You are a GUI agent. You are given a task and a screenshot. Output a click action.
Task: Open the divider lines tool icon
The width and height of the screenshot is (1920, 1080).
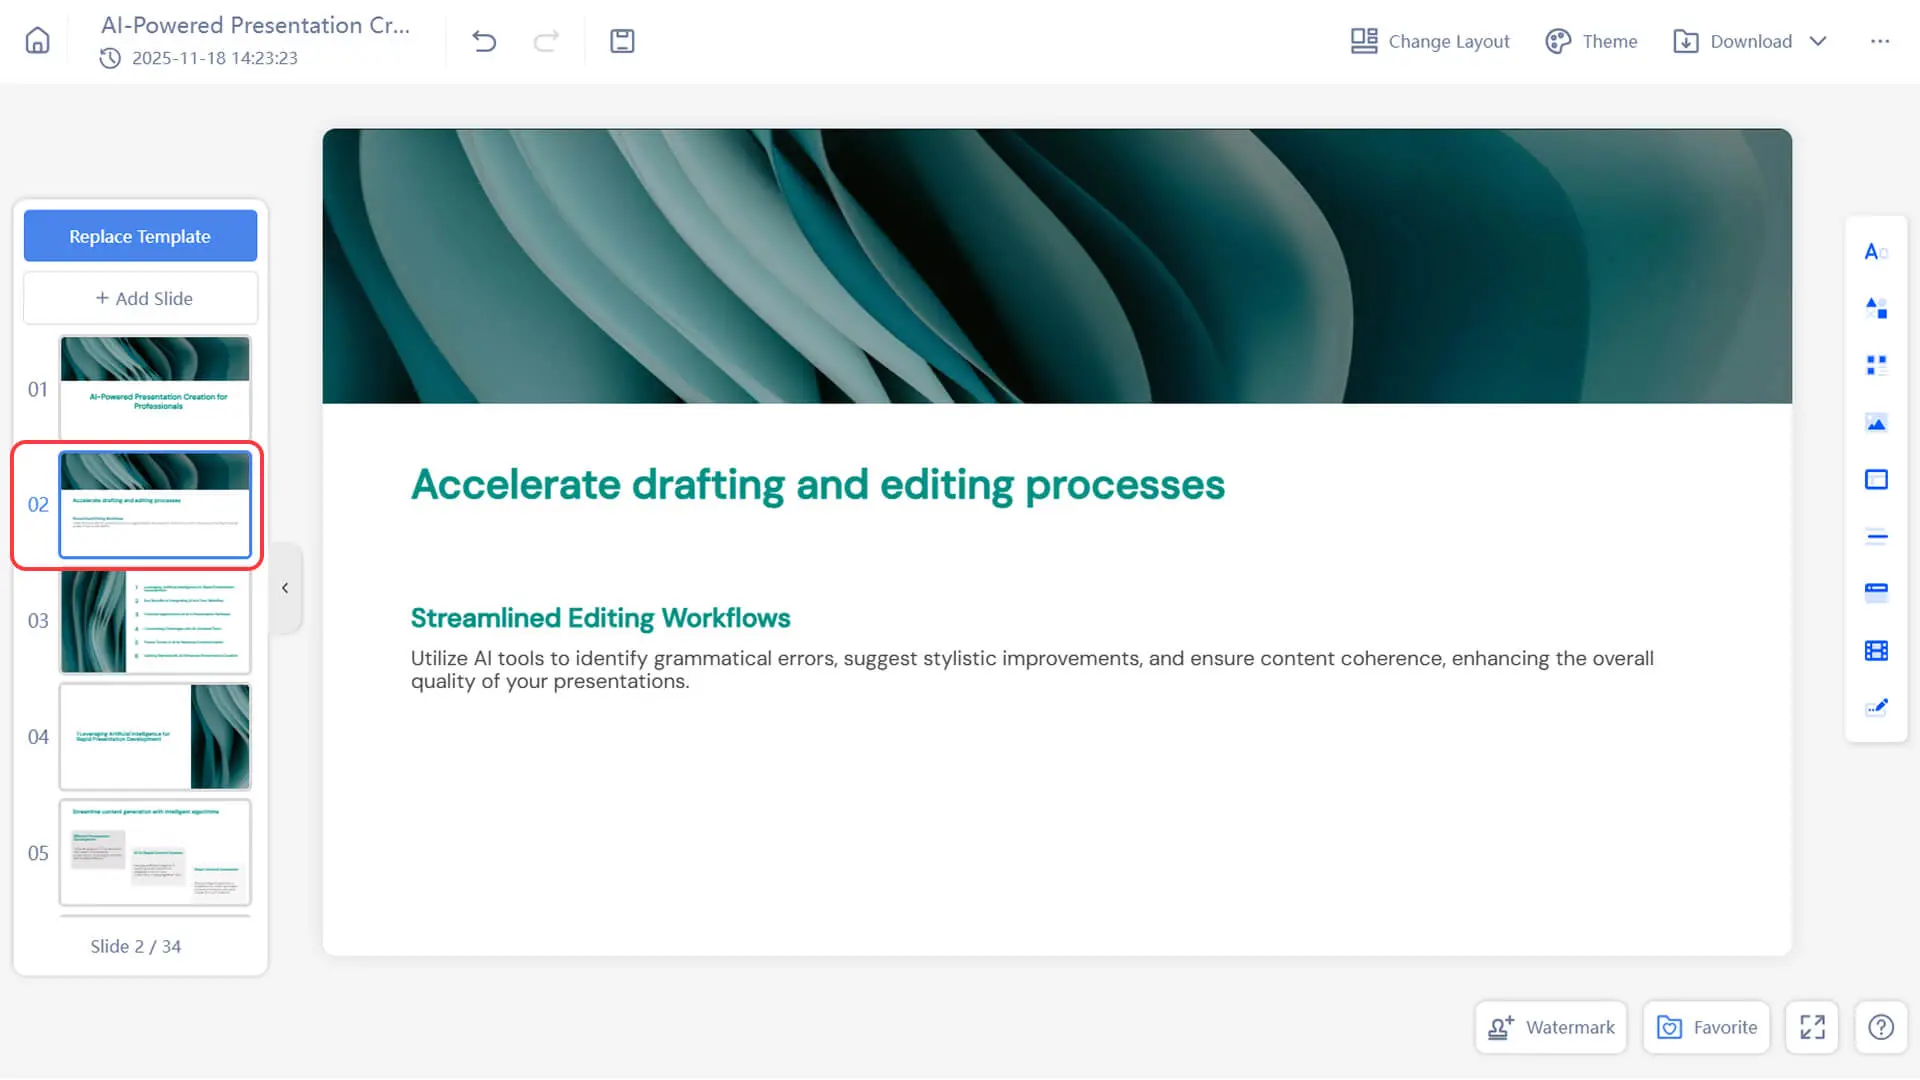(1876, 537)
